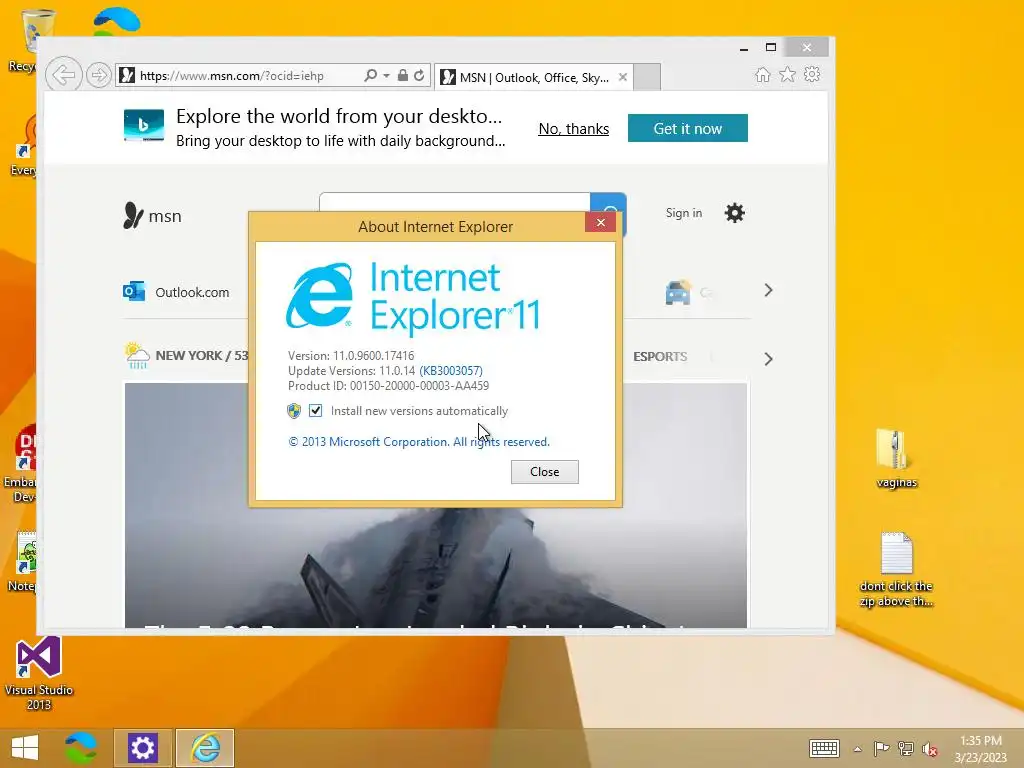Click 'Get it now' button
Screen dimensions: 1024x768
click(x=688, y=128)
